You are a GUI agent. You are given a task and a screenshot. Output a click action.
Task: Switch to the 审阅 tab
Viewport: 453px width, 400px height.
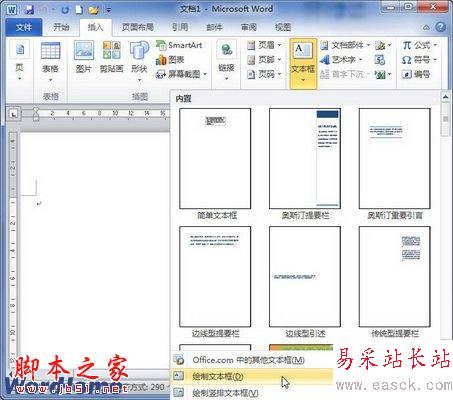pyautogui.click(x=249, y=27)
